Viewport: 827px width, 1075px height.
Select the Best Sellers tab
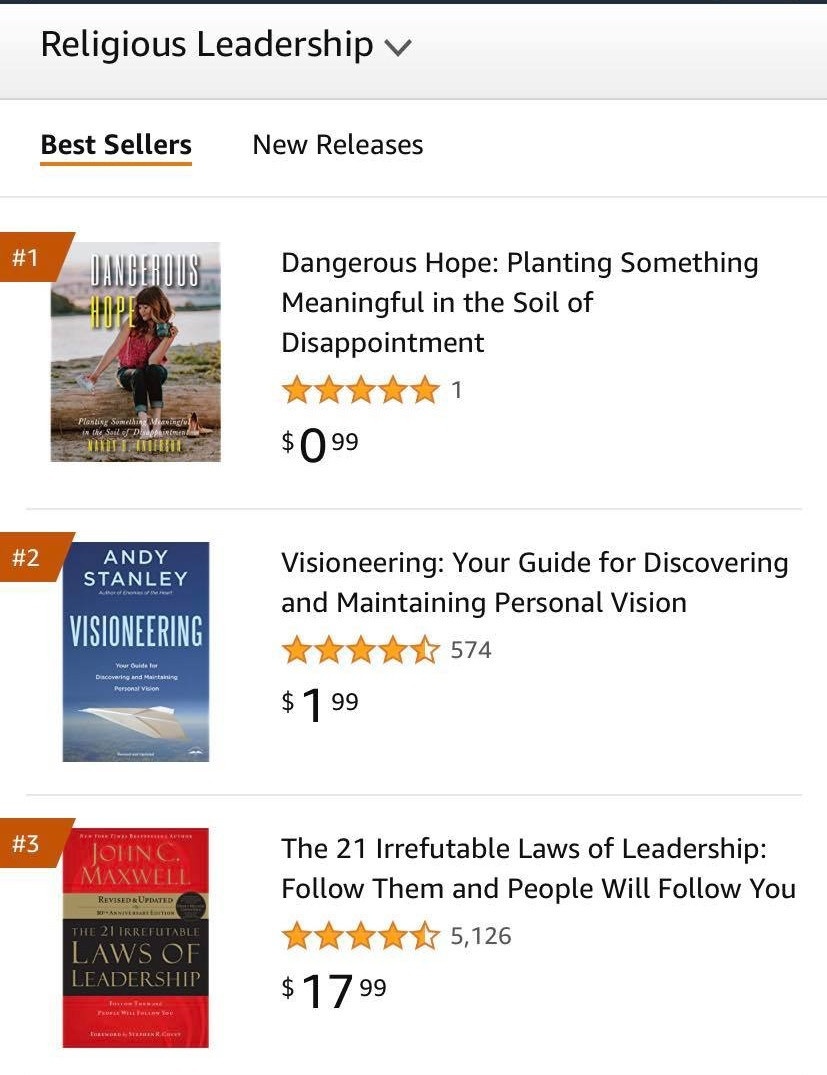(116, 145)
